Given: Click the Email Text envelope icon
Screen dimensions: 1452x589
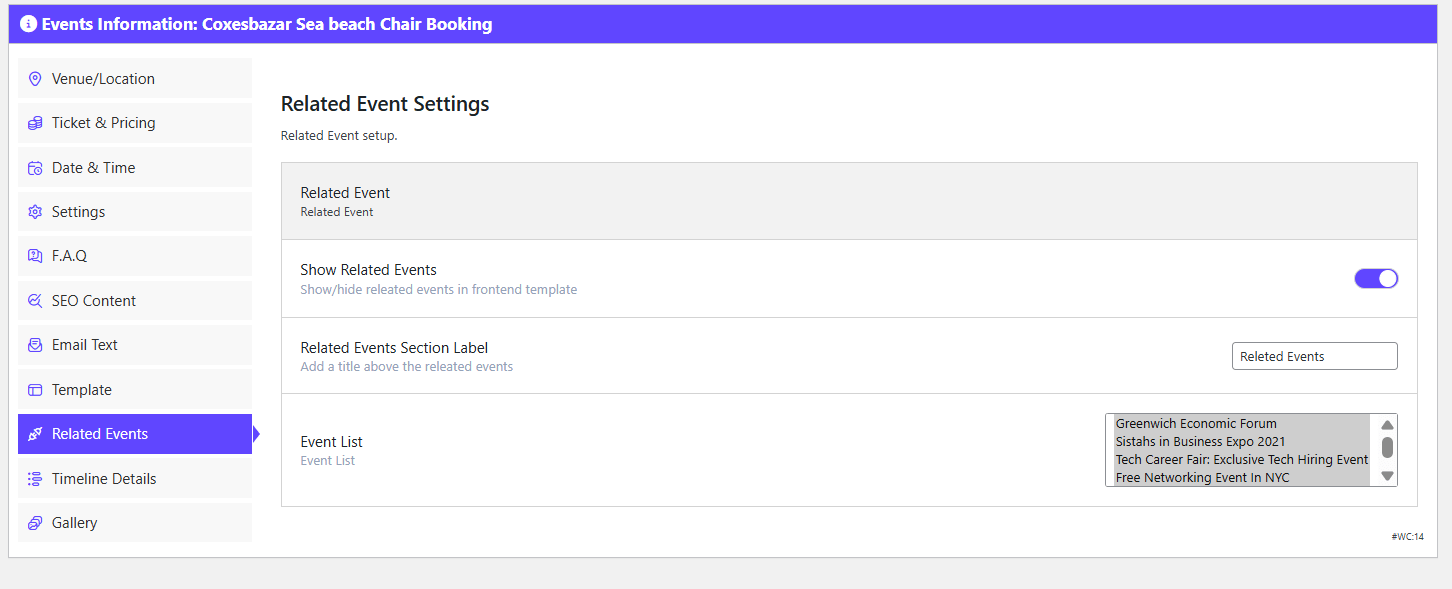Looking at the screenshot, I should (35, 345).
